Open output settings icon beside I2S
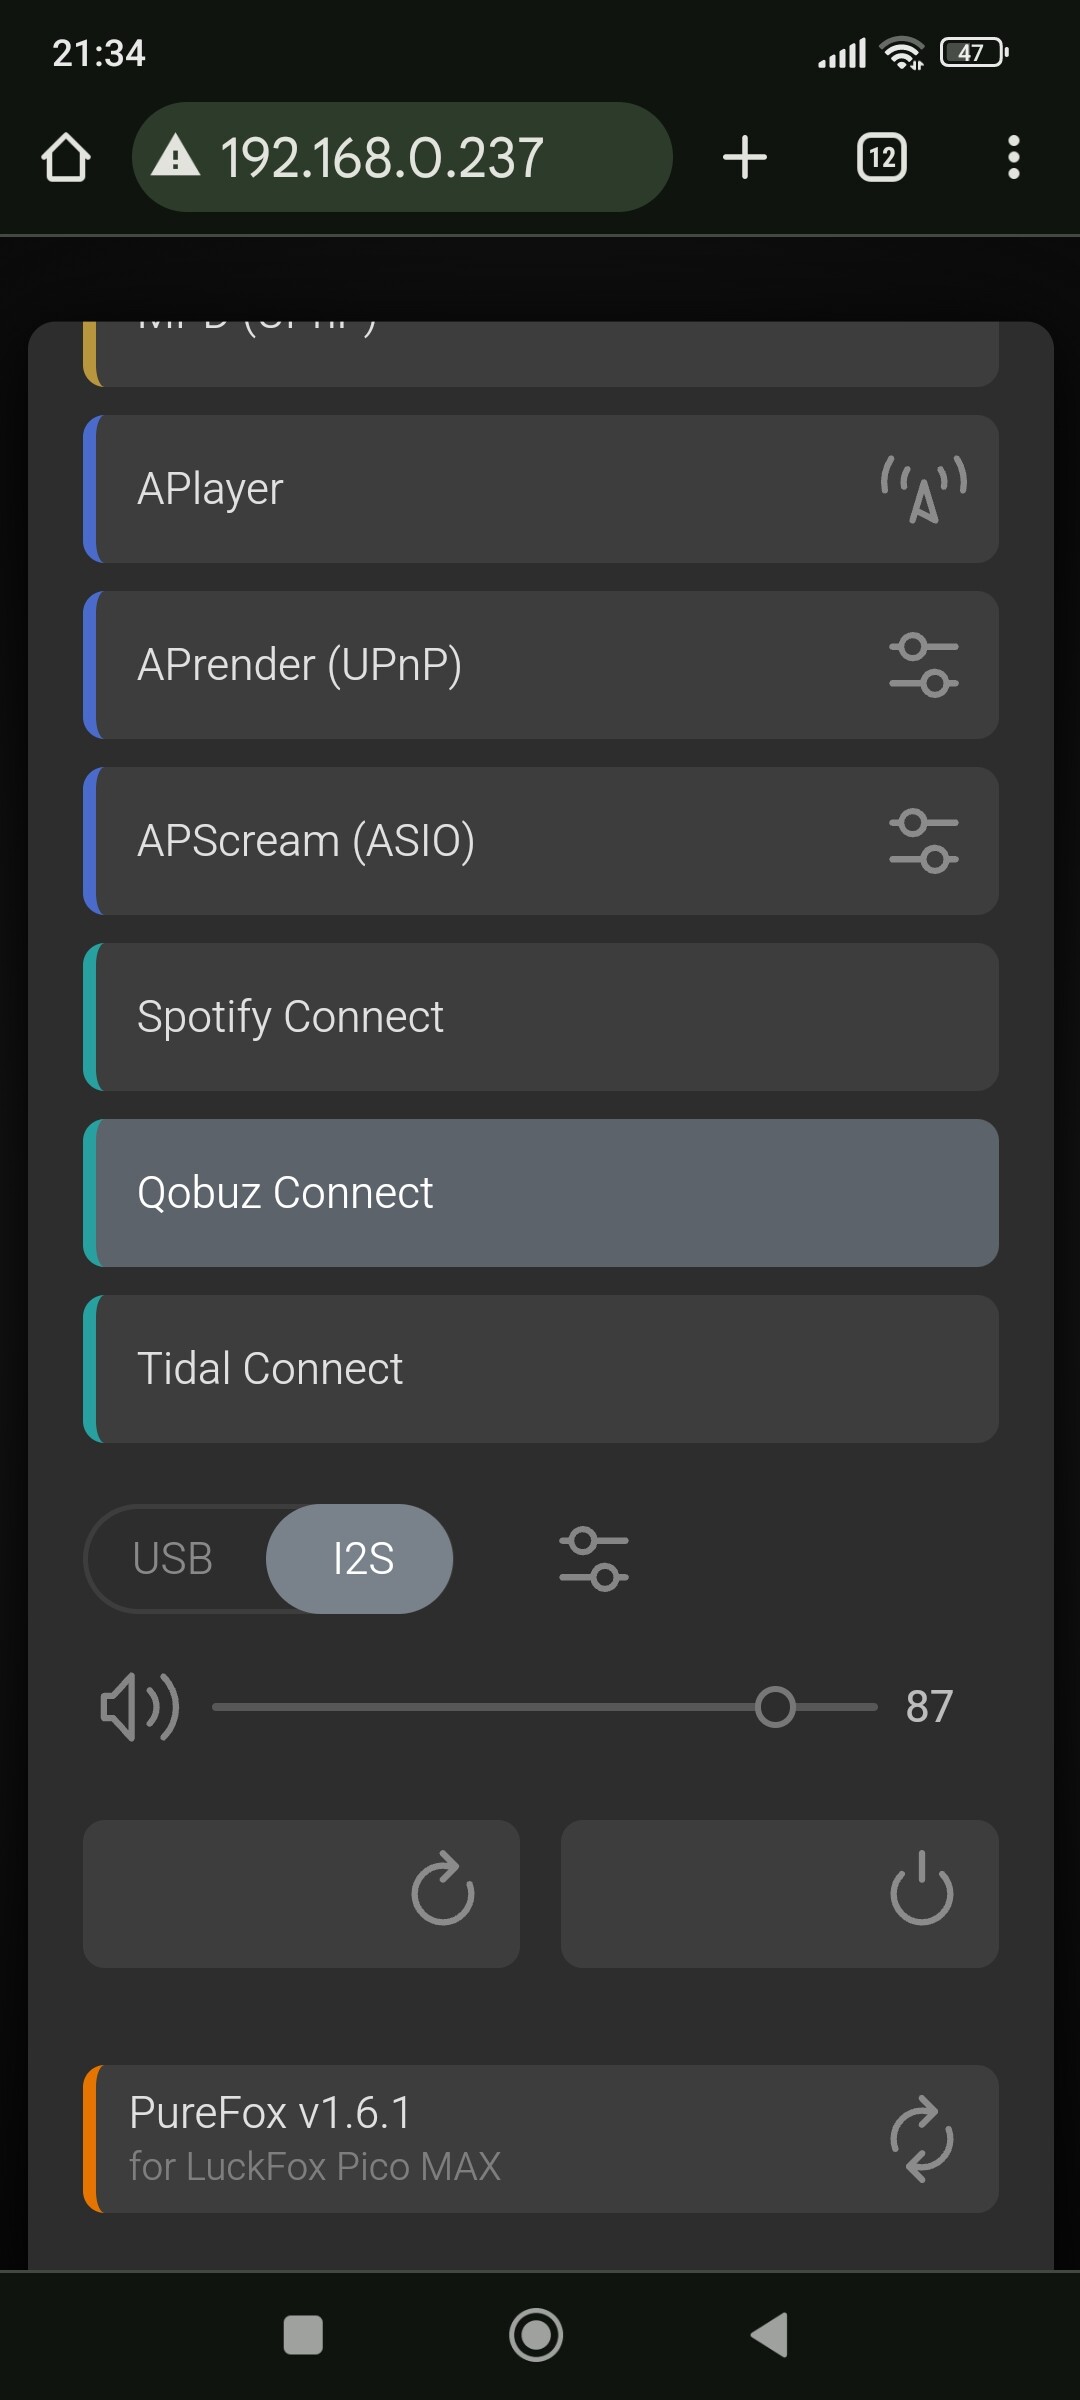1080x2400 pixels. (x=594, y=1558)
